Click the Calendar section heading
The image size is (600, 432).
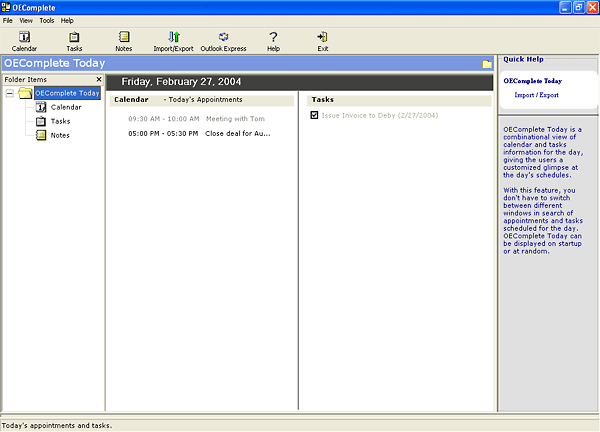[131, 99]
